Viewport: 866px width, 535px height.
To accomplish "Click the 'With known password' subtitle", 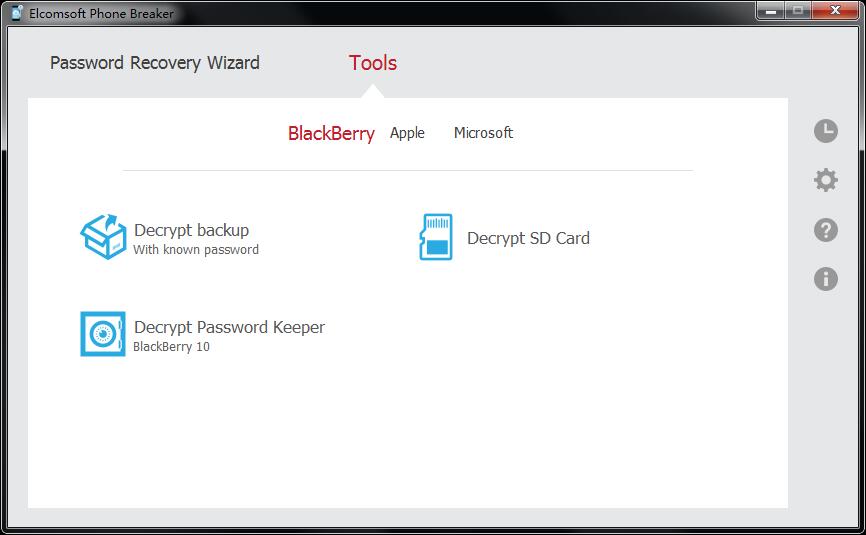I will tap(196, 250).
